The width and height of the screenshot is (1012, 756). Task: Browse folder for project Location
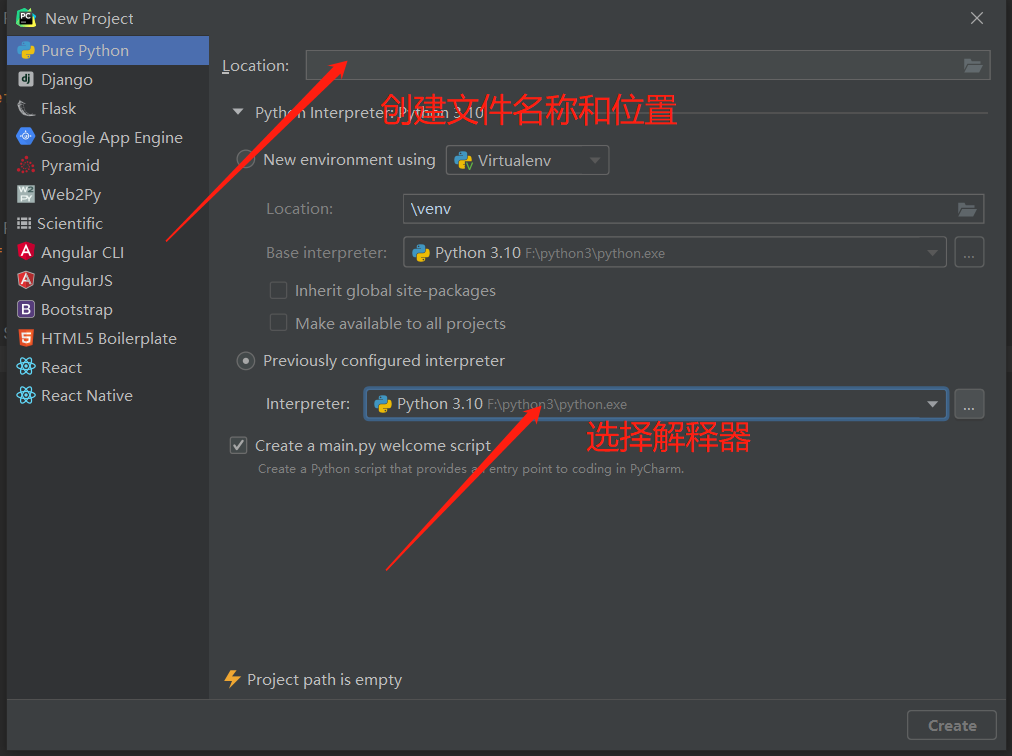973,65
